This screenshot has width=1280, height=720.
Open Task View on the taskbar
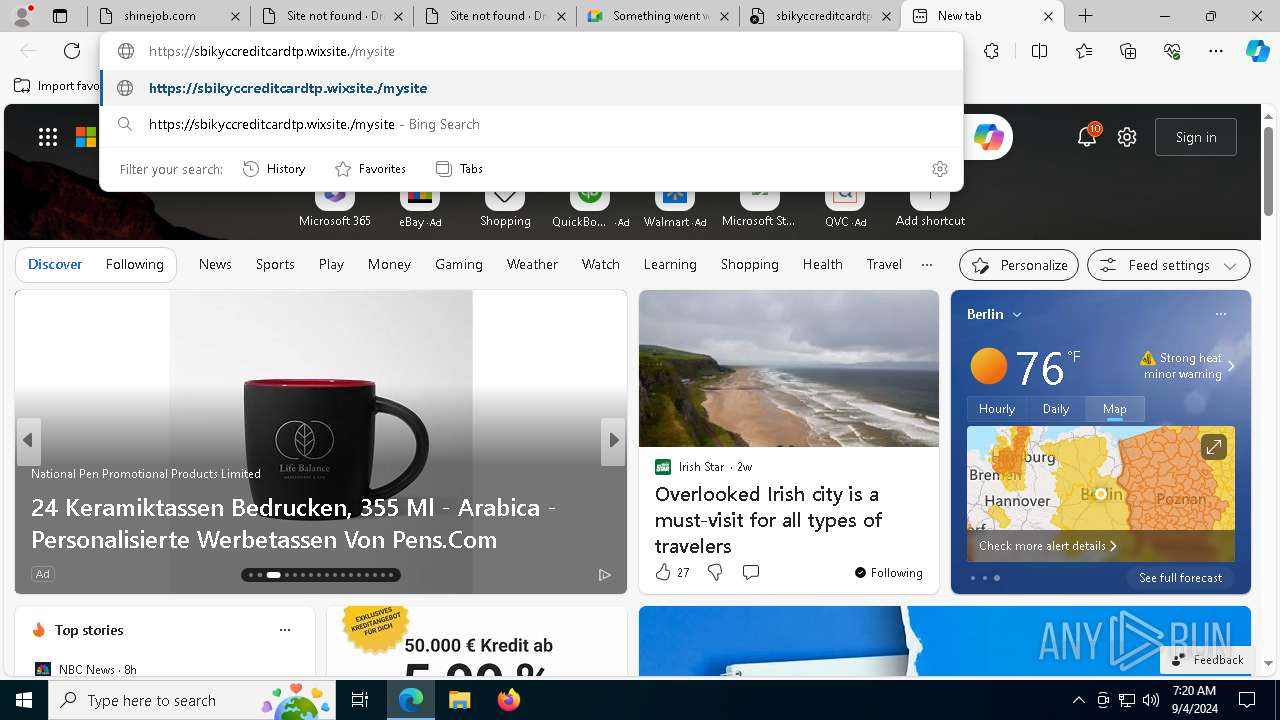360,700
